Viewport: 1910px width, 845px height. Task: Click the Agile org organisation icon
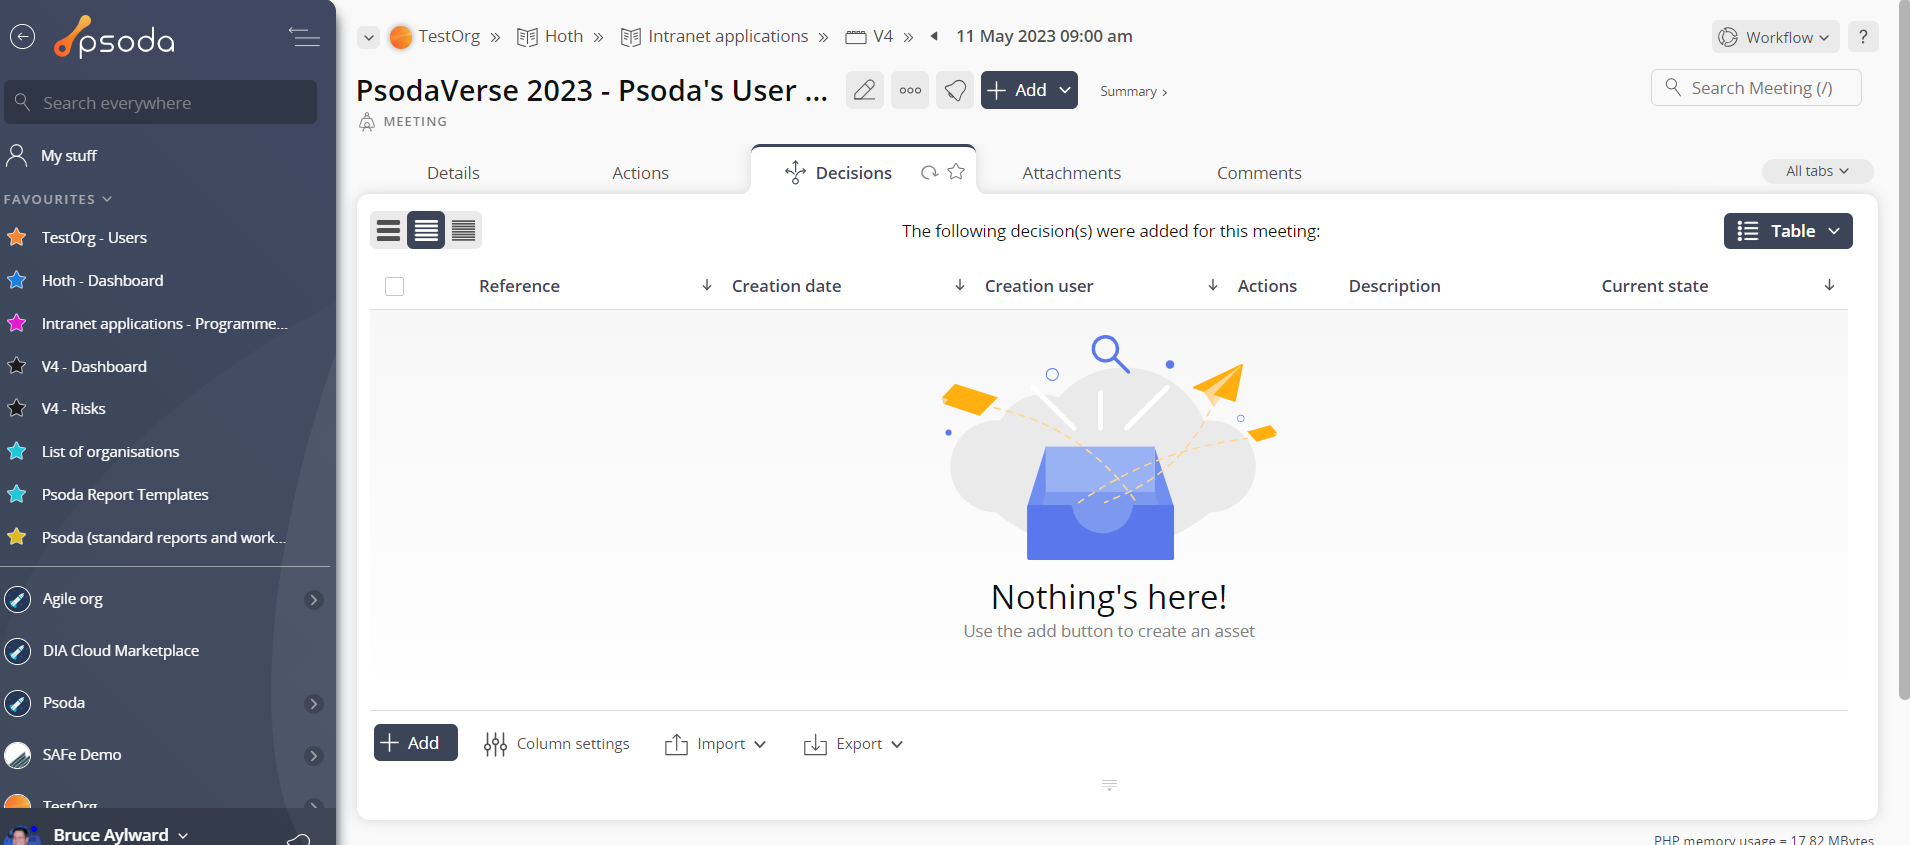pyautogui.click(x=18, y=599)
